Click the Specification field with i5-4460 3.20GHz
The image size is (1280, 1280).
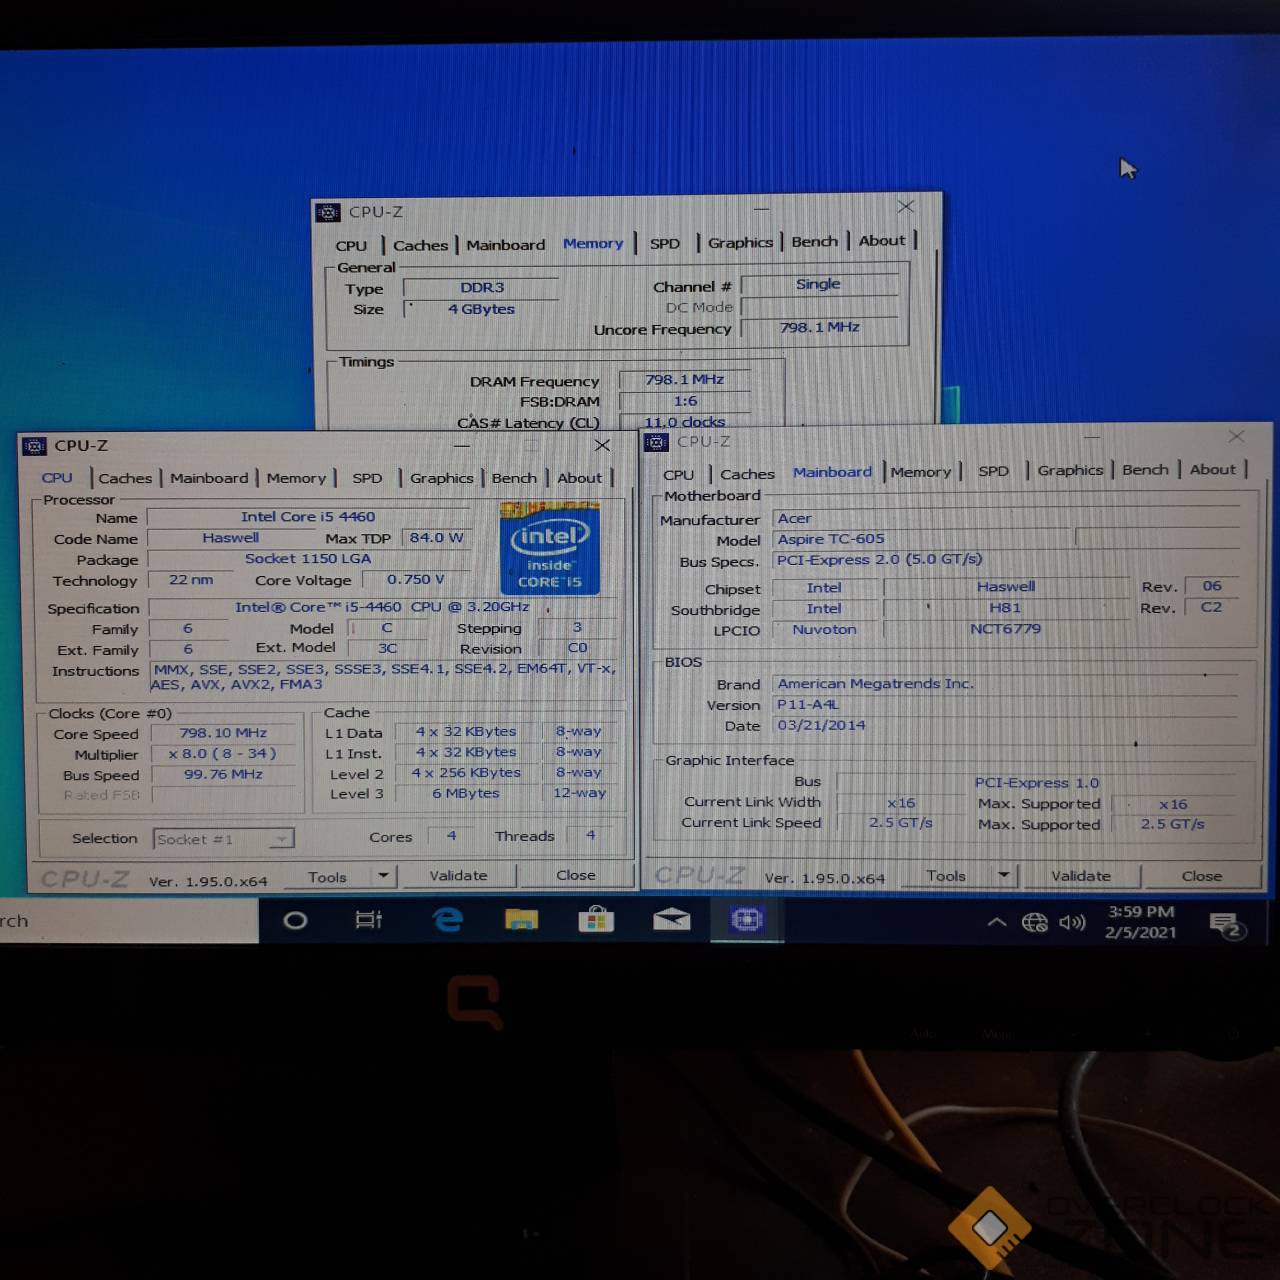(381, 607)
